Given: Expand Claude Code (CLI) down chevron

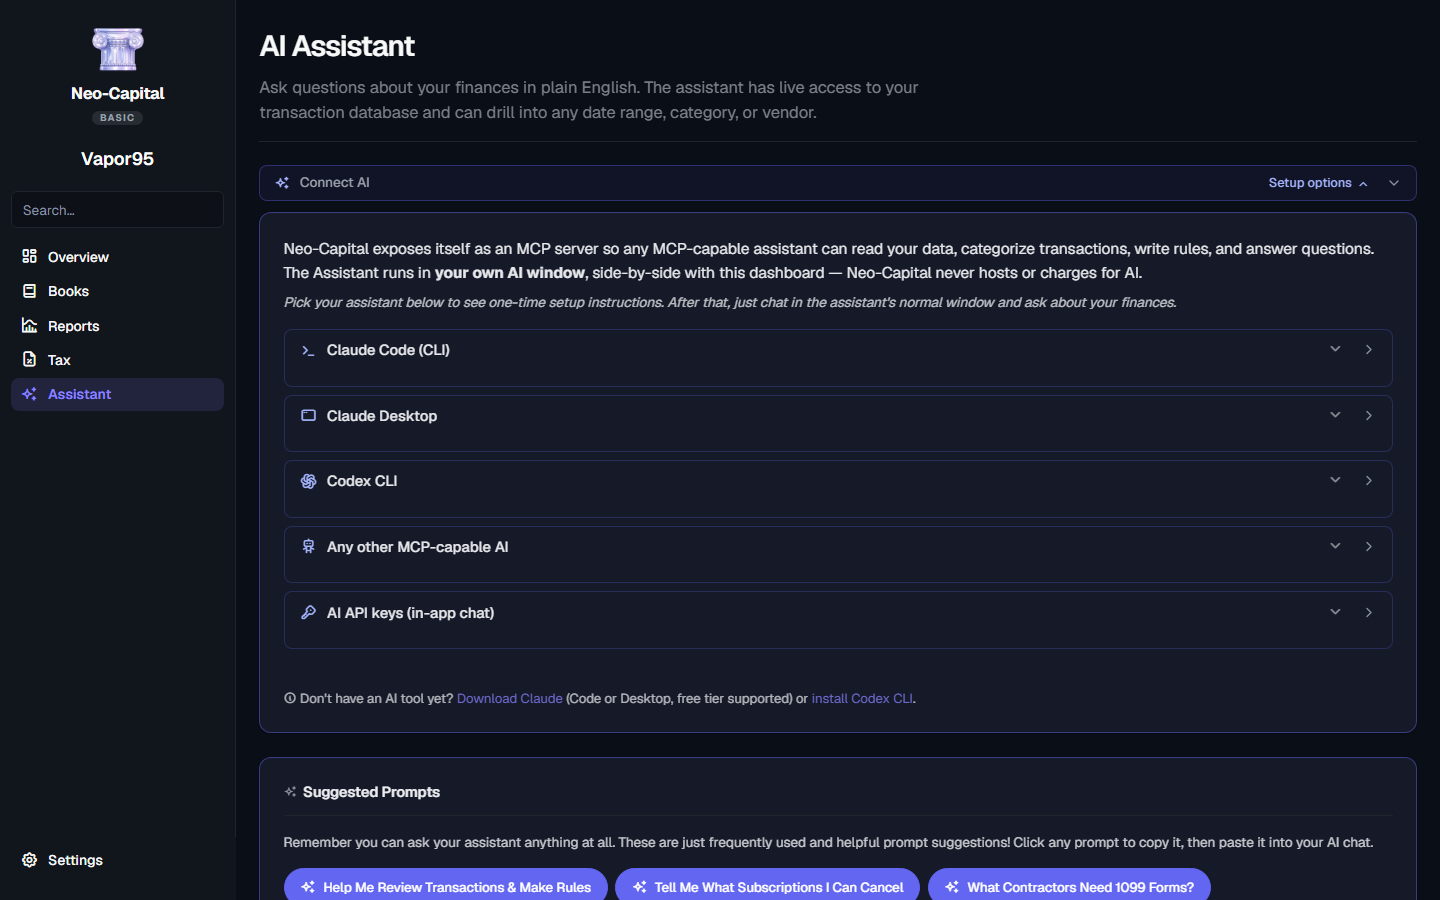Looking at the screenshot, I should click(1335, 349).
